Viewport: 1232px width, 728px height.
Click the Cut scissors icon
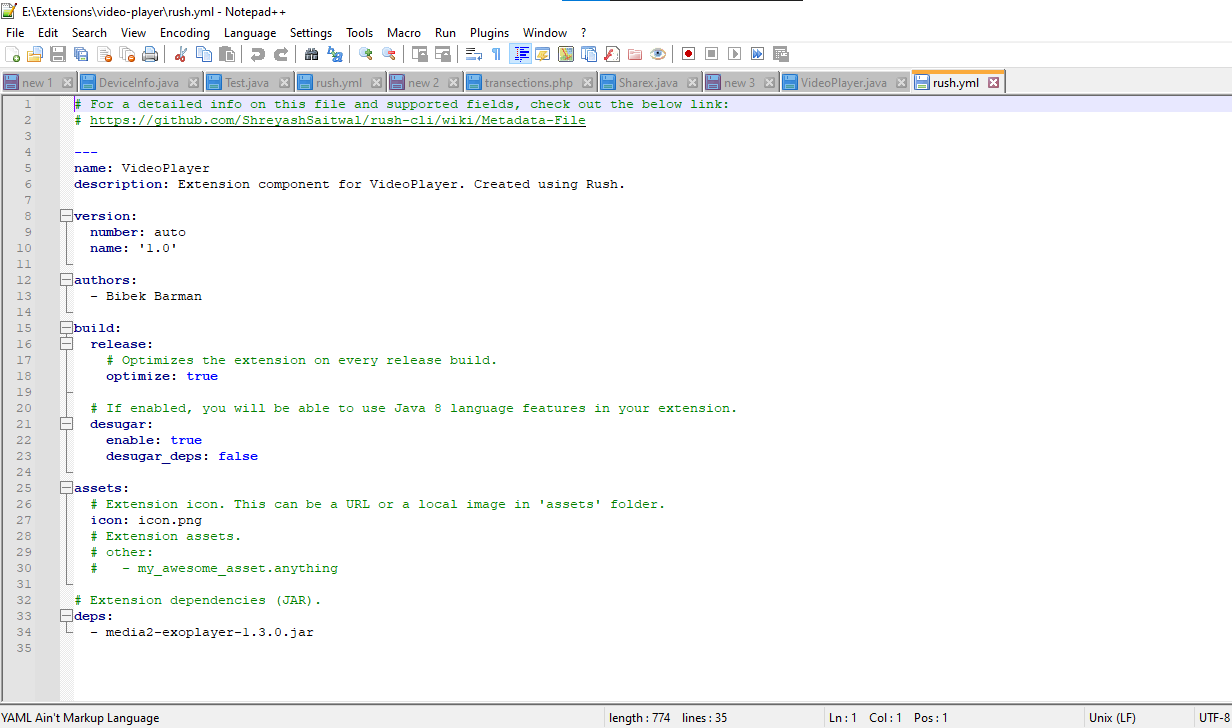point(181,54)
